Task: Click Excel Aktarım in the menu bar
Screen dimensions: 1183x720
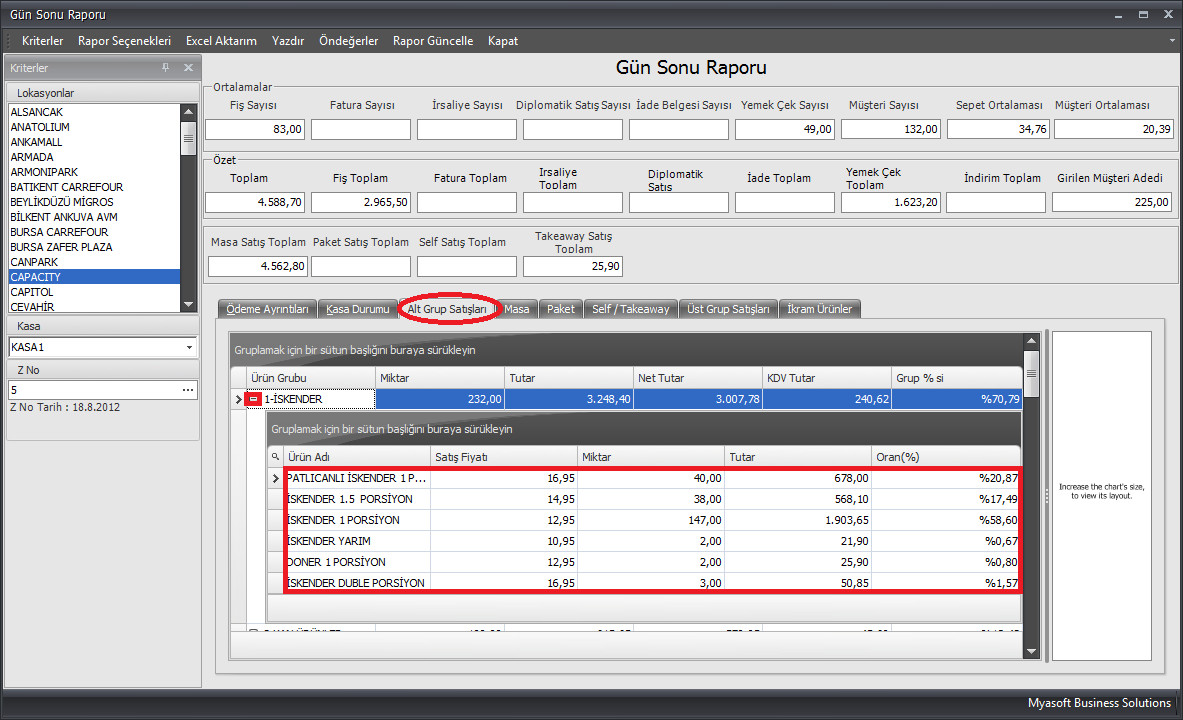Action: click(x=221, y=41)
